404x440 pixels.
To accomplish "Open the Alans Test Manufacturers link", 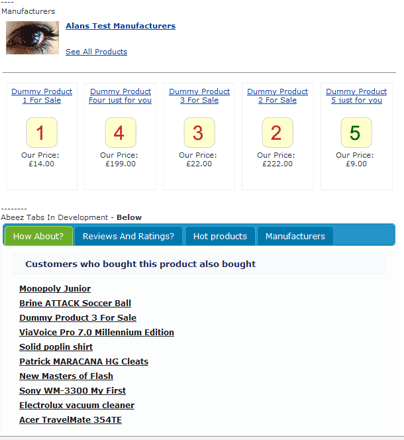I will pyautogui.click(x=120, y=26).
